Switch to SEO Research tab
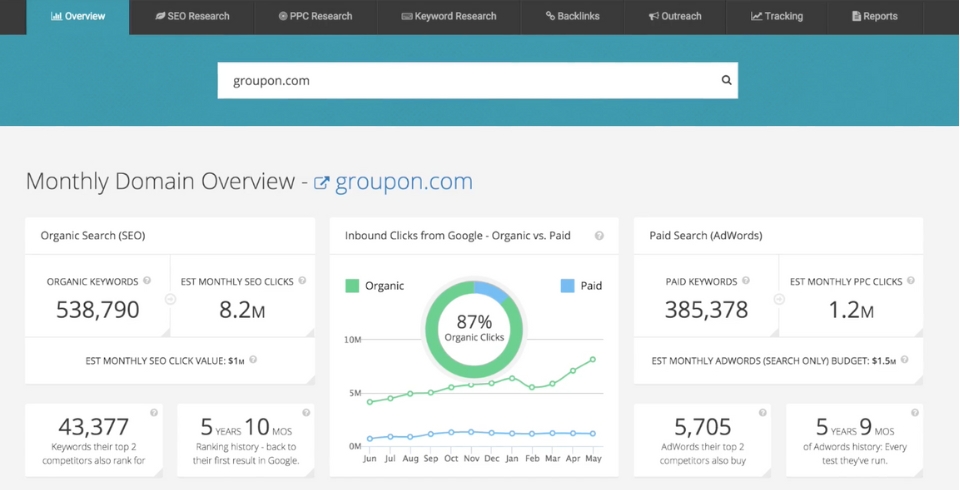The height and width of the screenshot is (490, 960). click(192, 17)
